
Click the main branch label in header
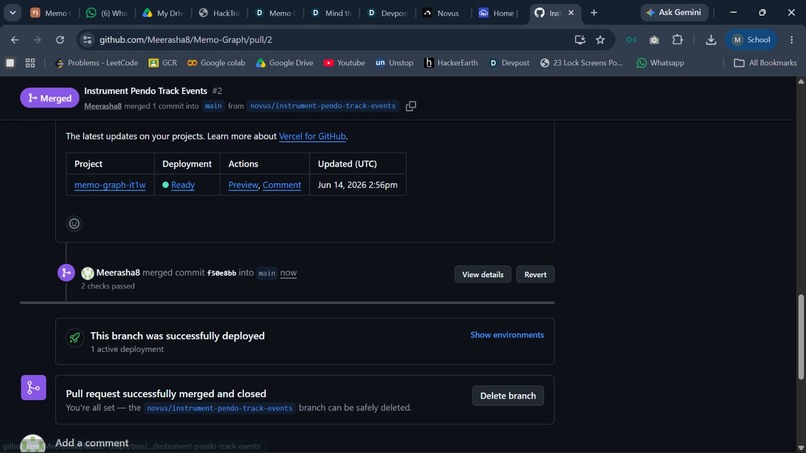(x=213, y=106)
